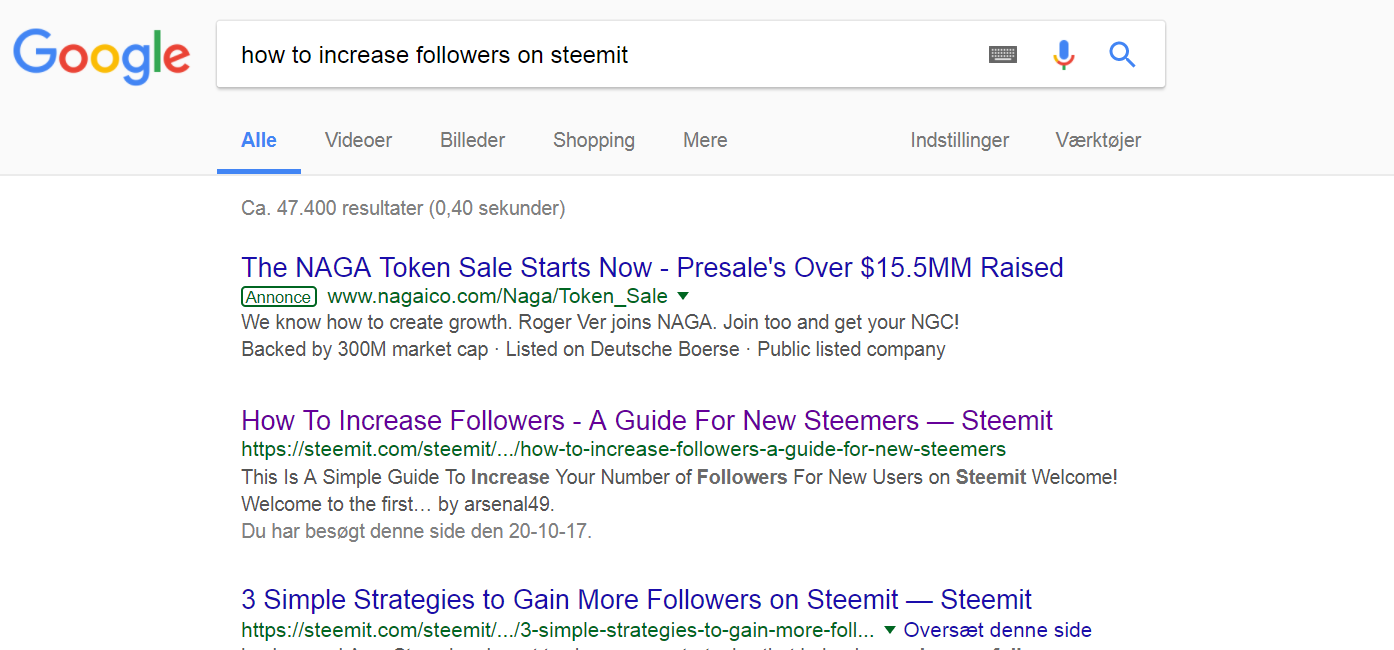This screenshot has width=1394, height=650.
Task: Click the 'Public listed company' text
Action: (x=851, y=350)
